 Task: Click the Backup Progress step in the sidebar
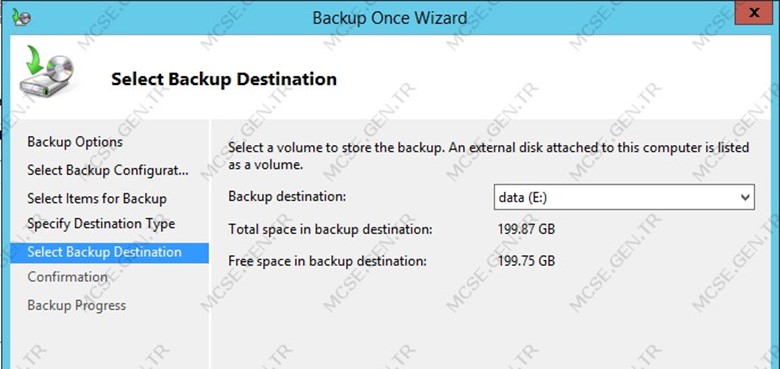coord(77,305)
